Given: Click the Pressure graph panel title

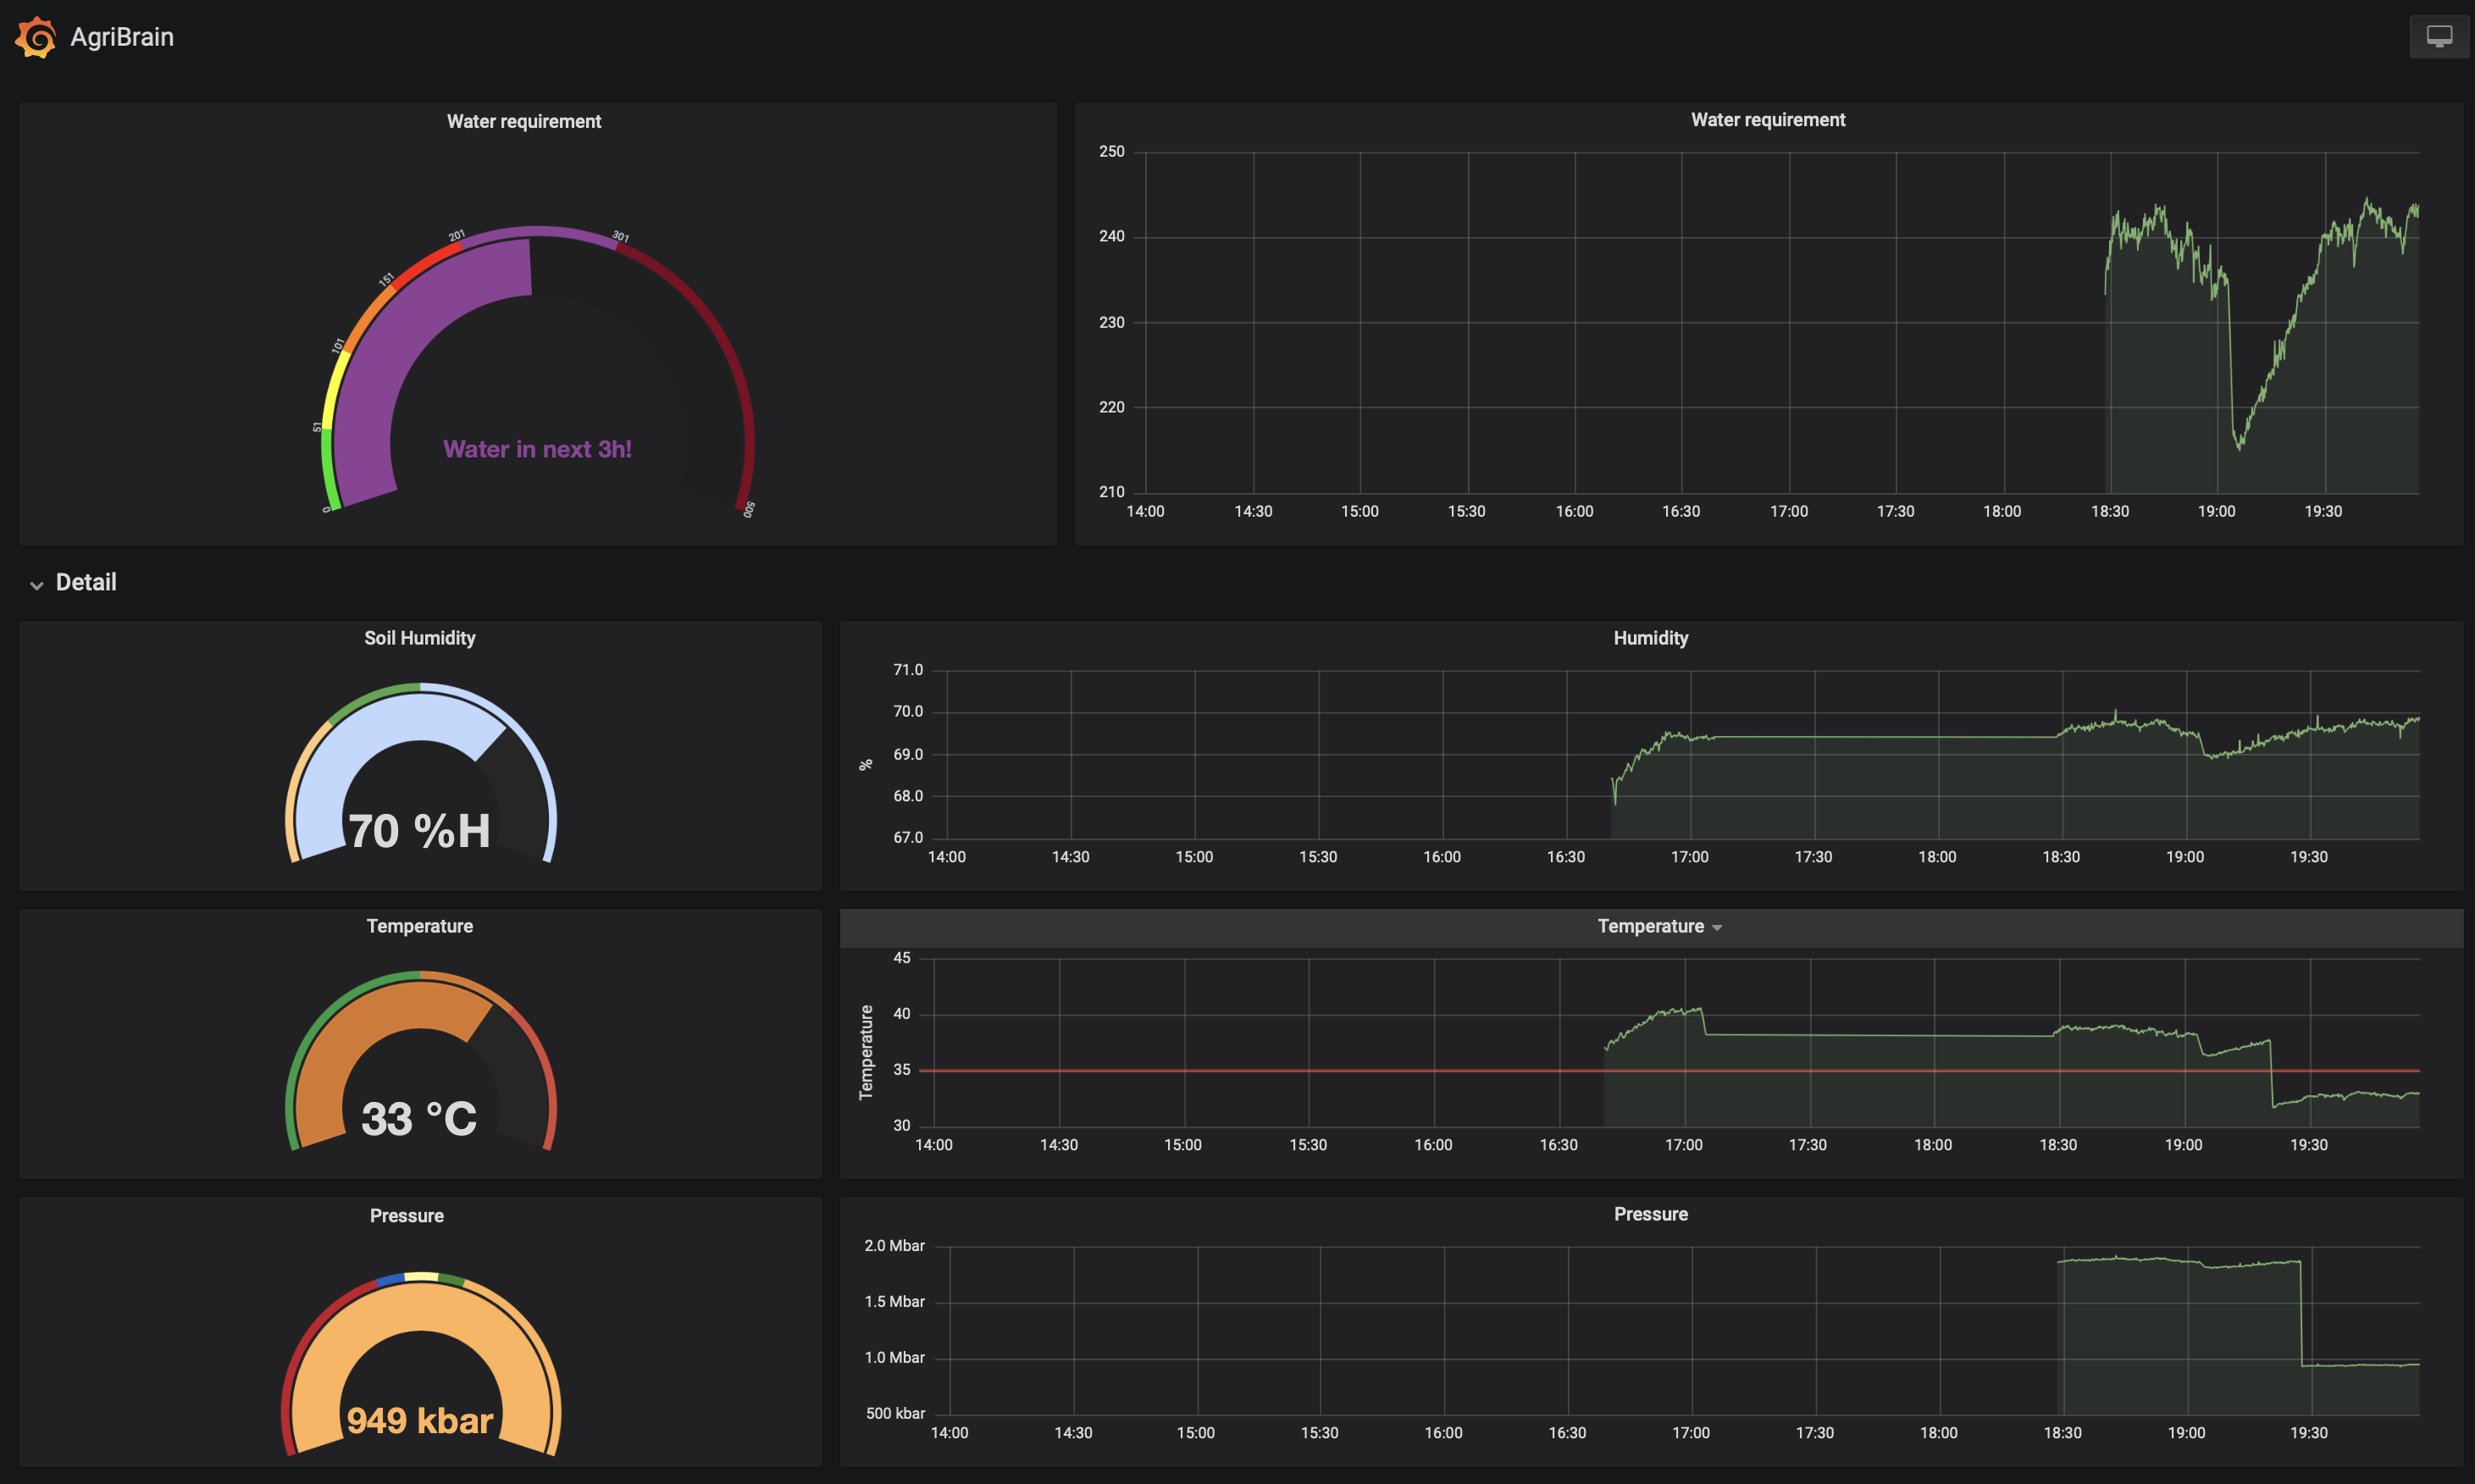Looking at the screenshot, I should pyautogui.click(x=1650, y=1214).
